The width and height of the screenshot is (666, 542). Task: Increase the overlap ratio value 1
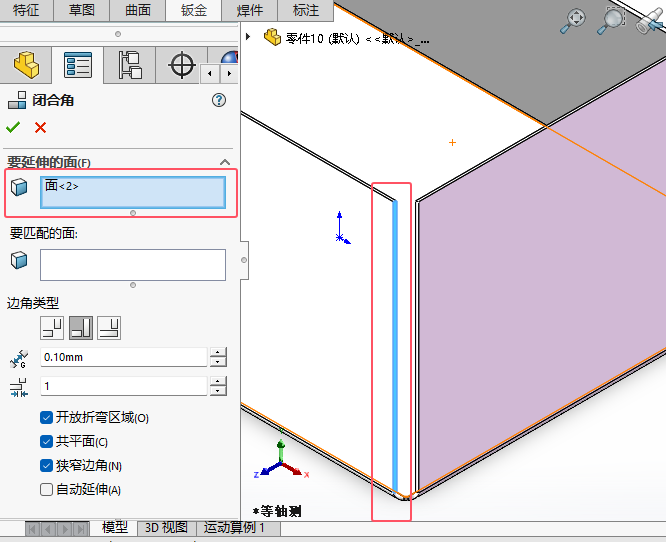coord(218,381)
